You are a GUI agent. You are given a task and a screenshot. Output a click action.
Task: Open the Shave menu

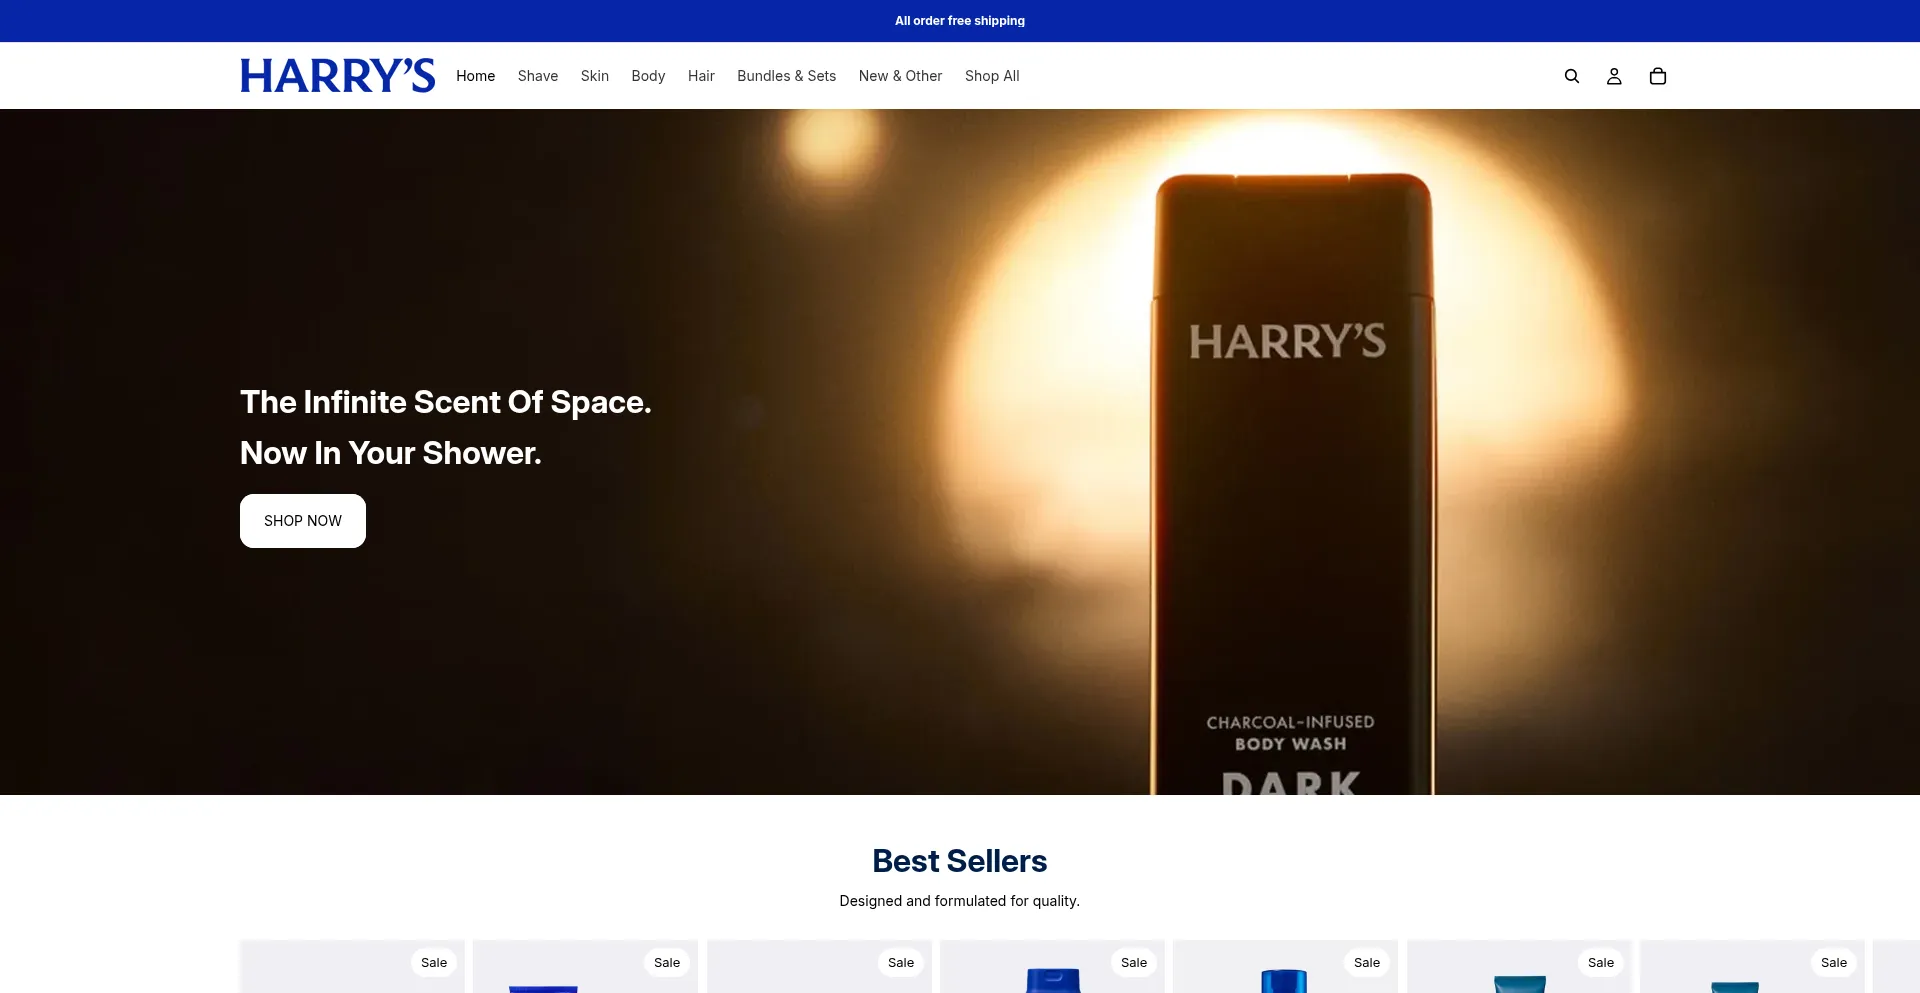(538, 76)
